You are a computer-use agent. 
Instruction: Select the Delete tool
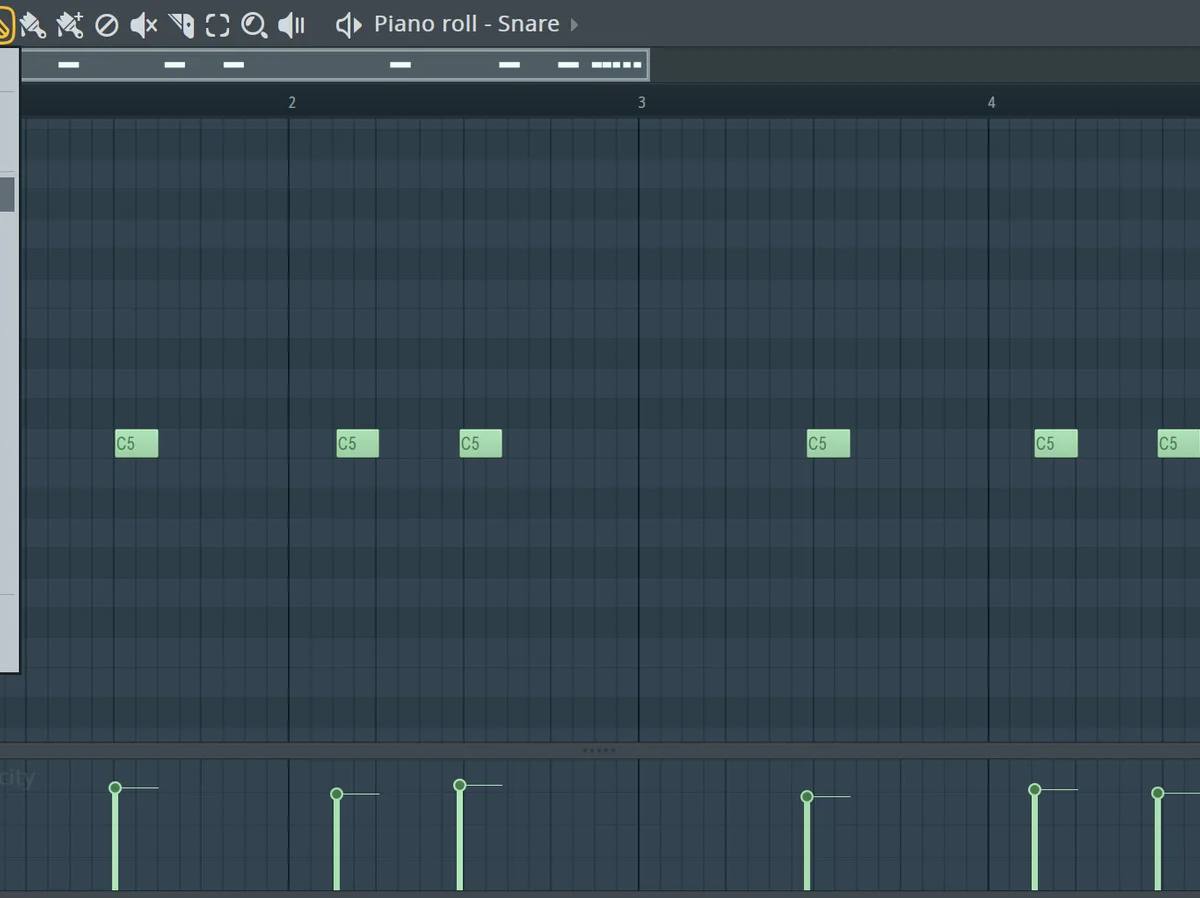tap(106, 25)
